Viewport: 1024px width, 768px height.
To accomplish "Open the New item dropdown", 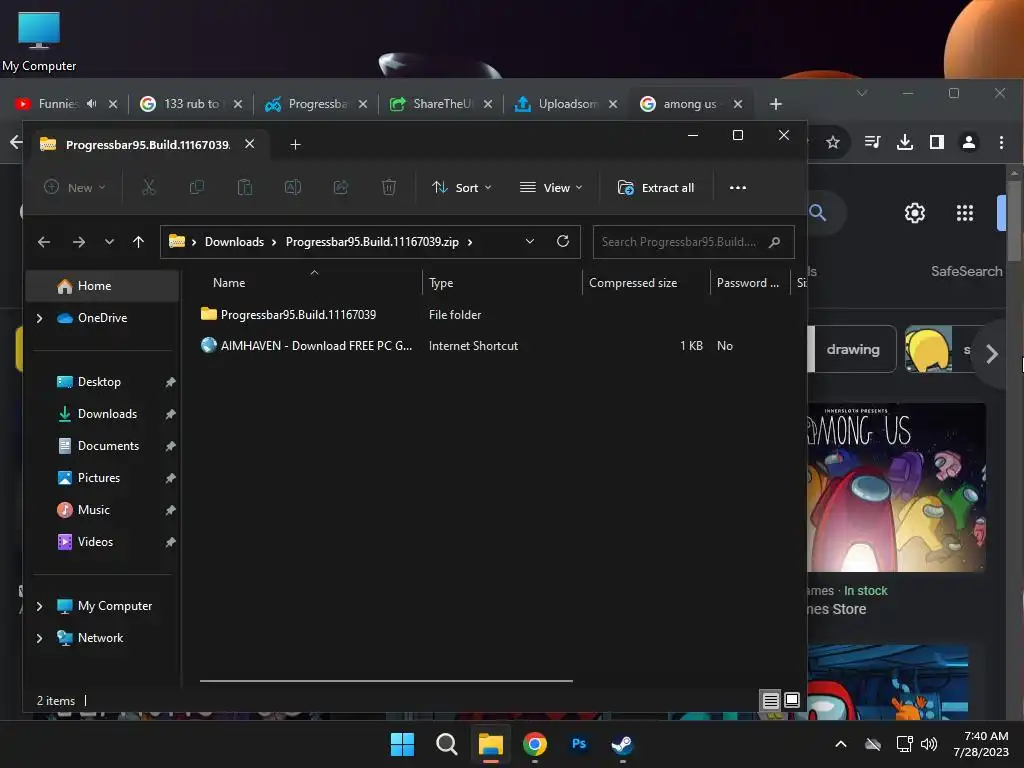I will (x=74, y=187).
